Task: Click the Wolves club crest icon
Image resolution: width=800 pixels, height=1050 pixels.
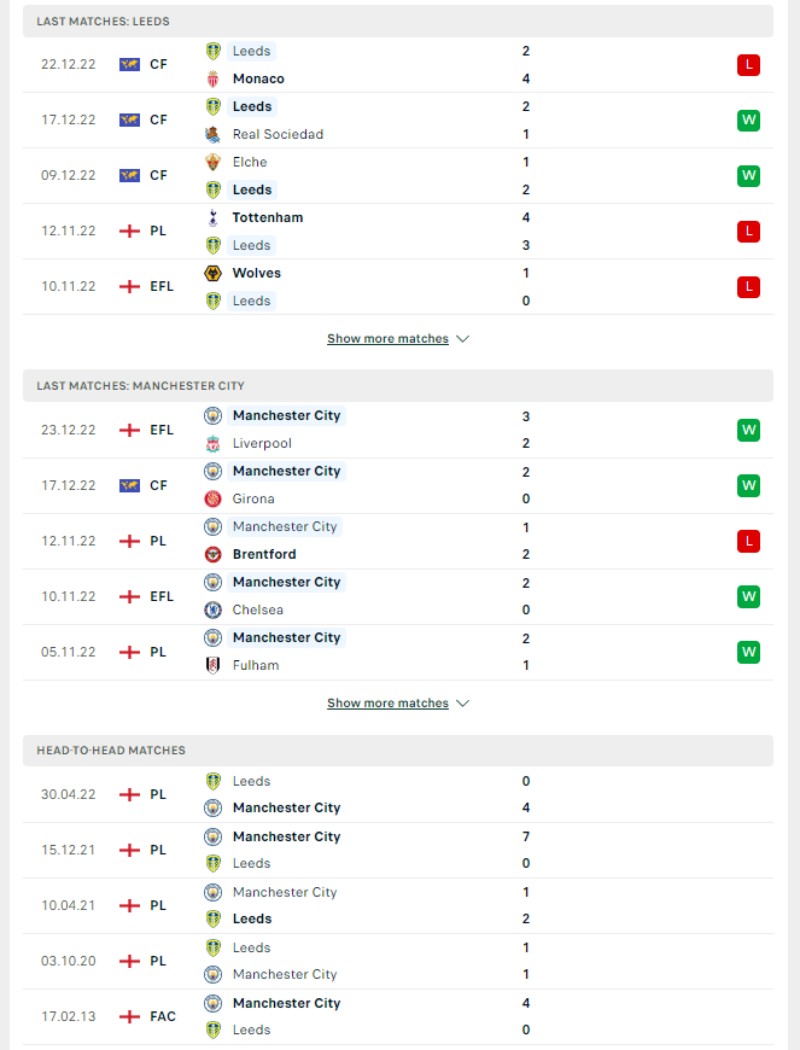Action: pyautogui.click(x=213, y=273)
